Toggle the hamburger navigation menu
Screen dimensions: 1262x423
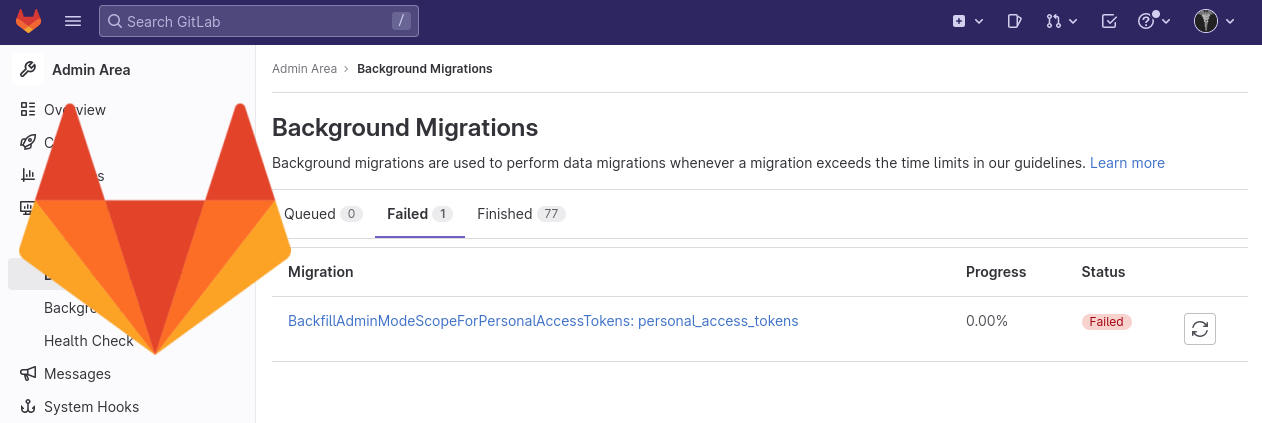pos(73,21)
